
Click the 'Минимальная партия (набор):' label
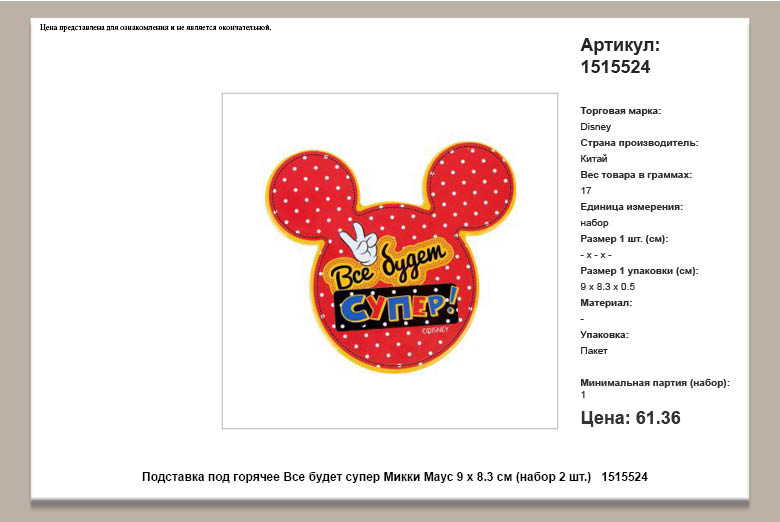(x=655, y=383)
